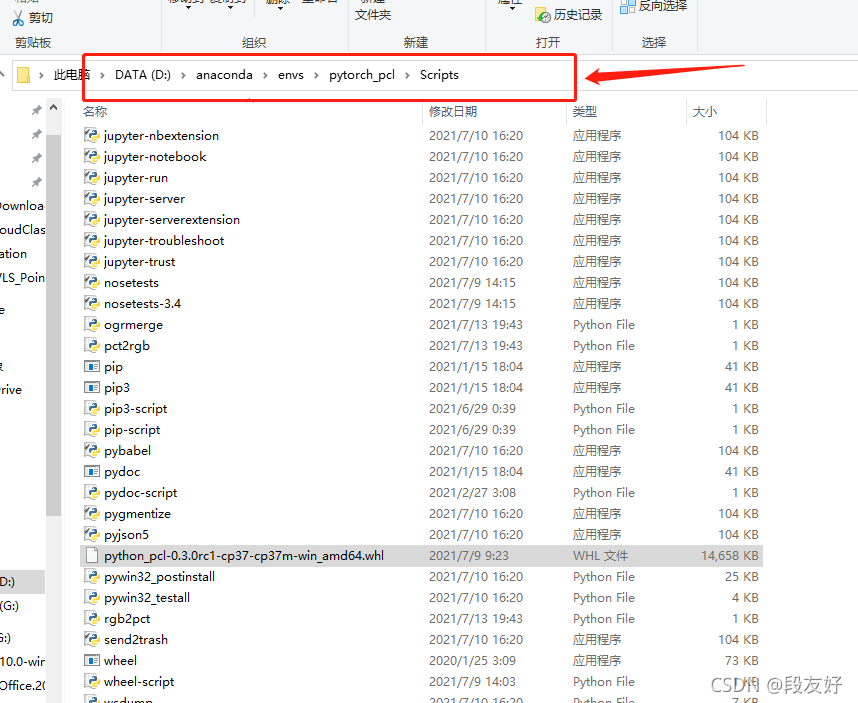The width and height of the screenshot is (858, 703).
Task: Click the send2trash file icon
Action: click(x=90, y=639)
